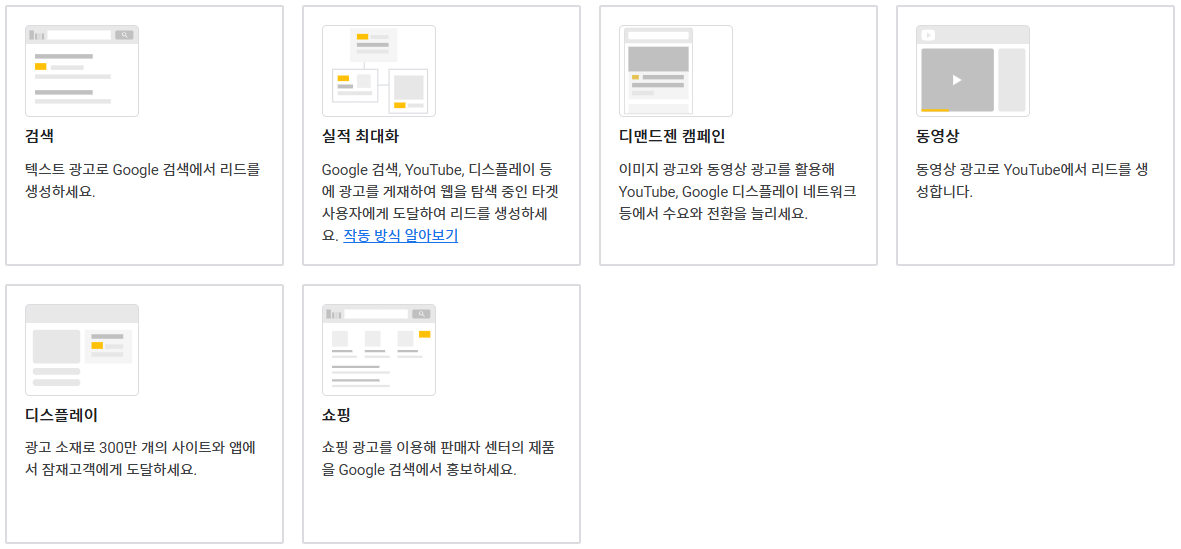Select the 검색 campaign type title
This screenshot has height=549, width=1181.
[40, 136]
